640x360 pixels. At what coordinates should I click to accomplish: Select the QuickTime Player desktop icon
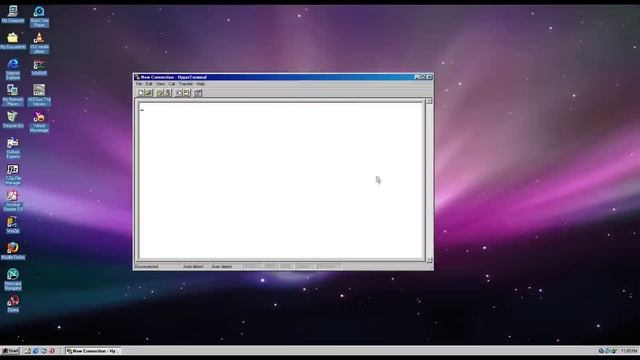pos(39,17)
